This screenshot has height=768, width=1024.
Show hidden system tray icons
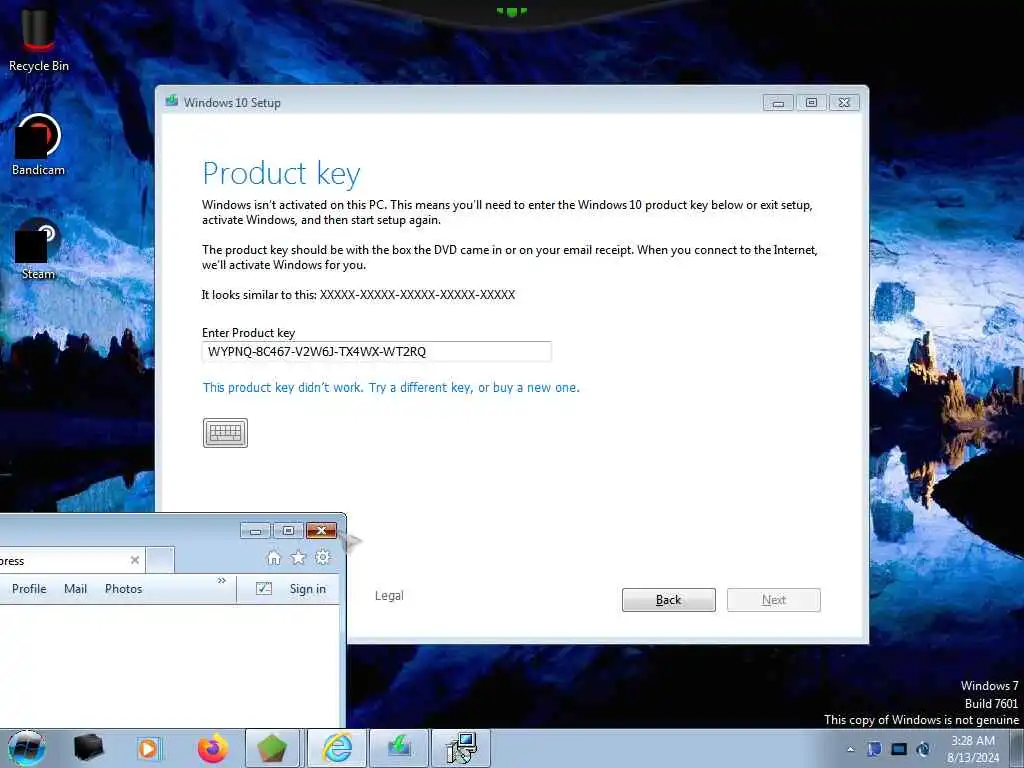pyautogui.click(x=850, y=749)
